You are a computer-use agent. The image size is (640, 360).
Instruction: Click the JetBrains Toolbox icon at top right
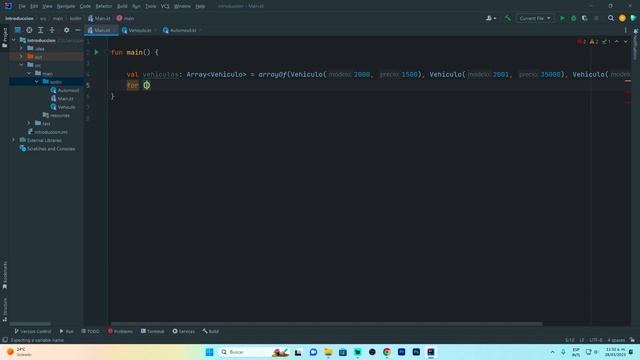coord(633,18)
